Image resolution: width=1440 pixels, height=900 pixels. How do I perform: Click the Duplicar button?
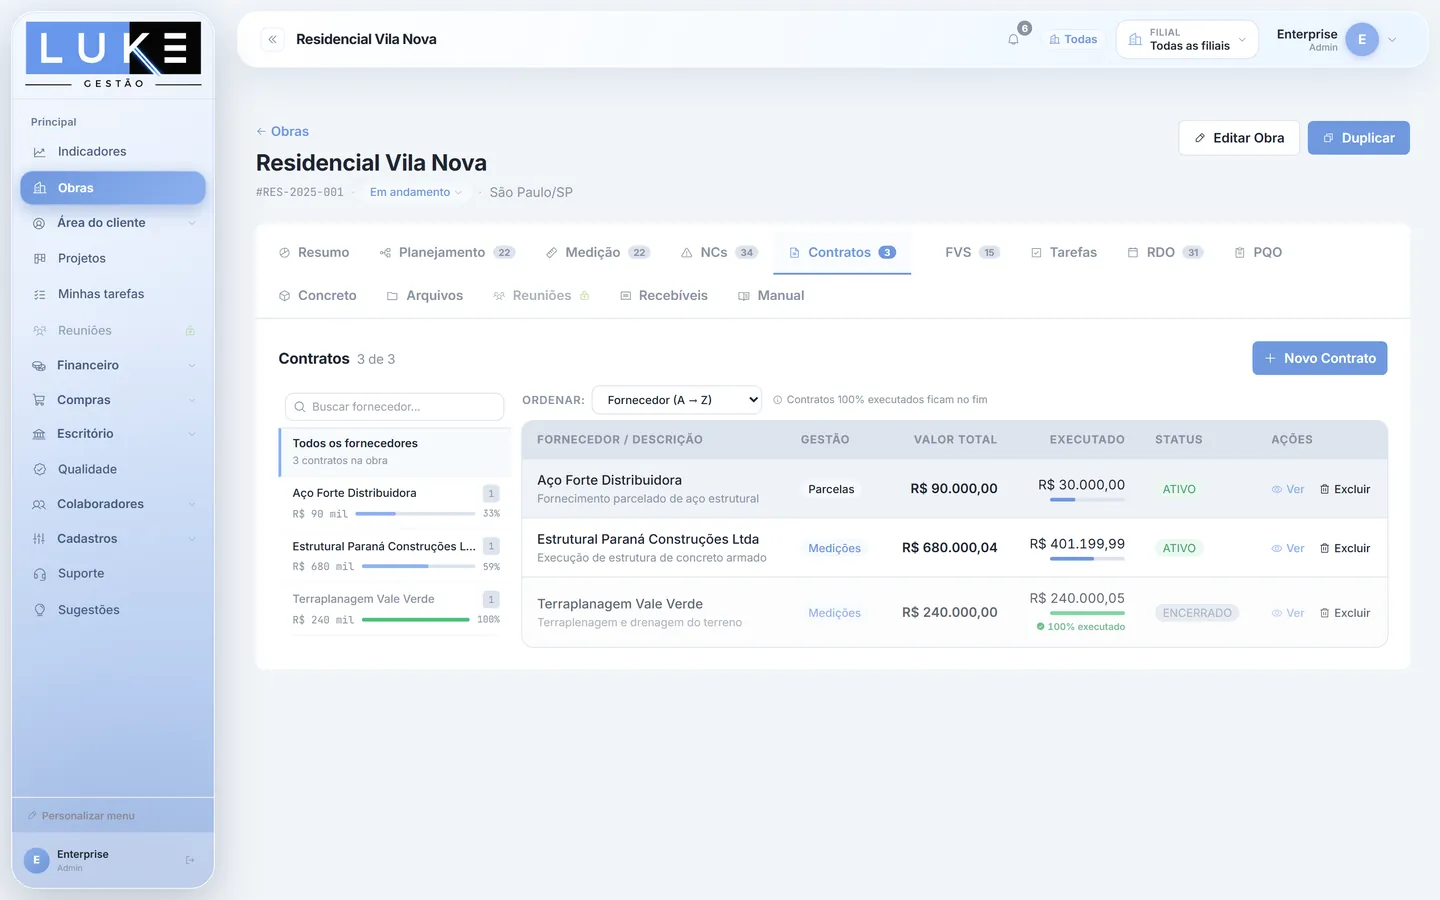[1358, 138]
